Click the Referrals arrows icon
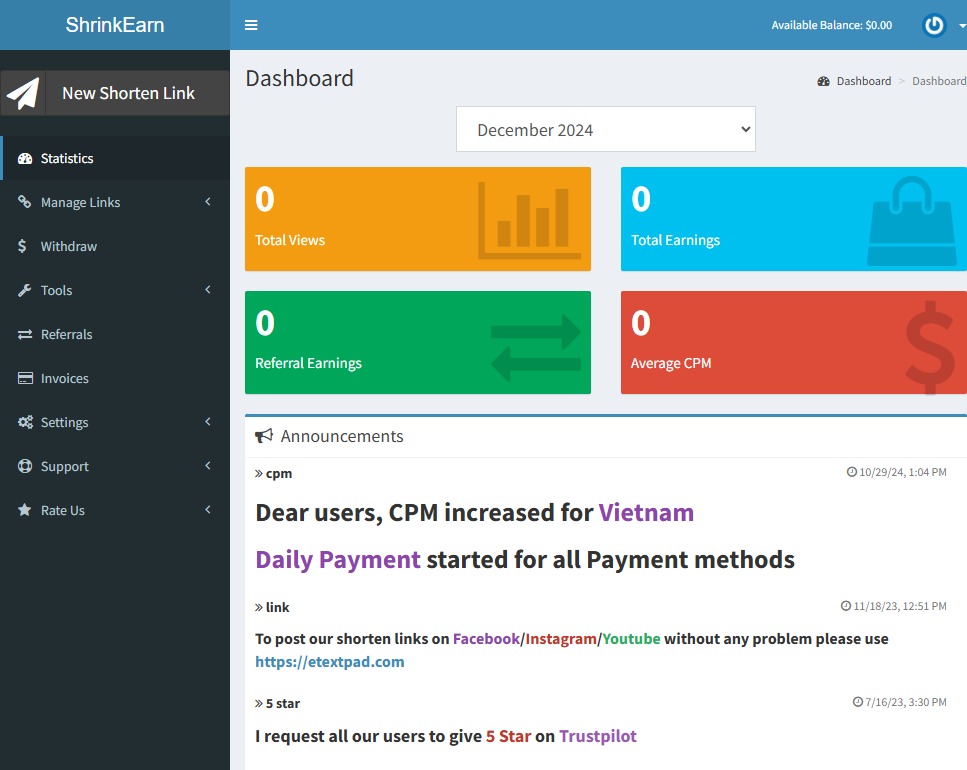 (24, 334)
